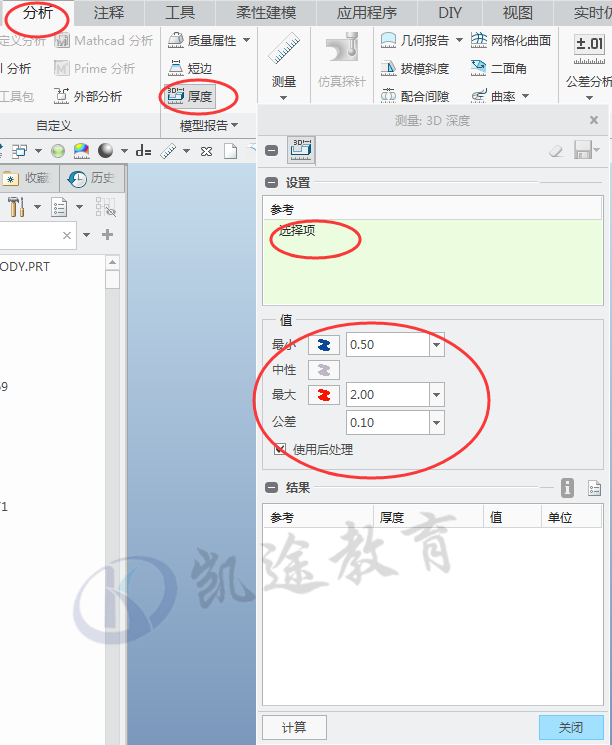The image size is (612, 745).
Task: Open the 几何报告 tool
Action: click(415, 41)
